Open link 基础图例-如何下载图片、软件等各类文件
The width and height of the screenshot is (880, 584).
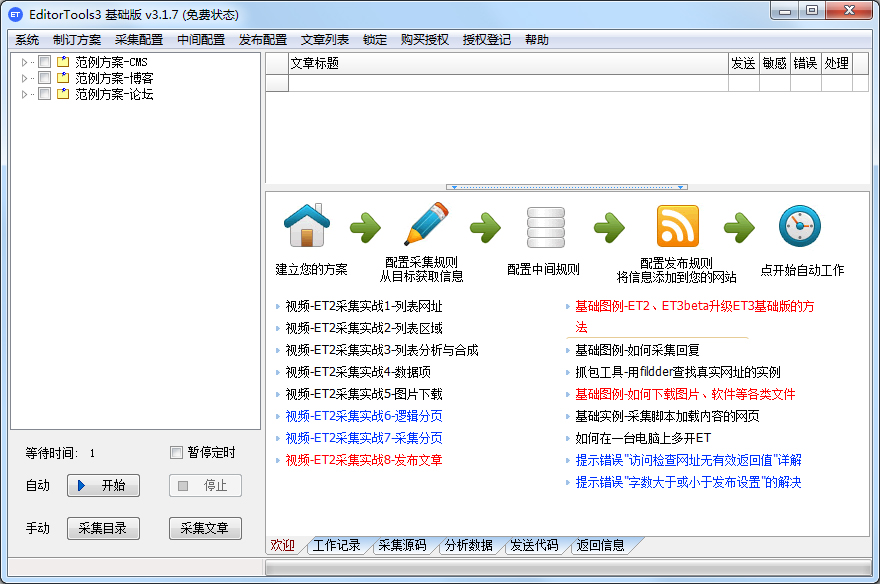pos(685,394)
